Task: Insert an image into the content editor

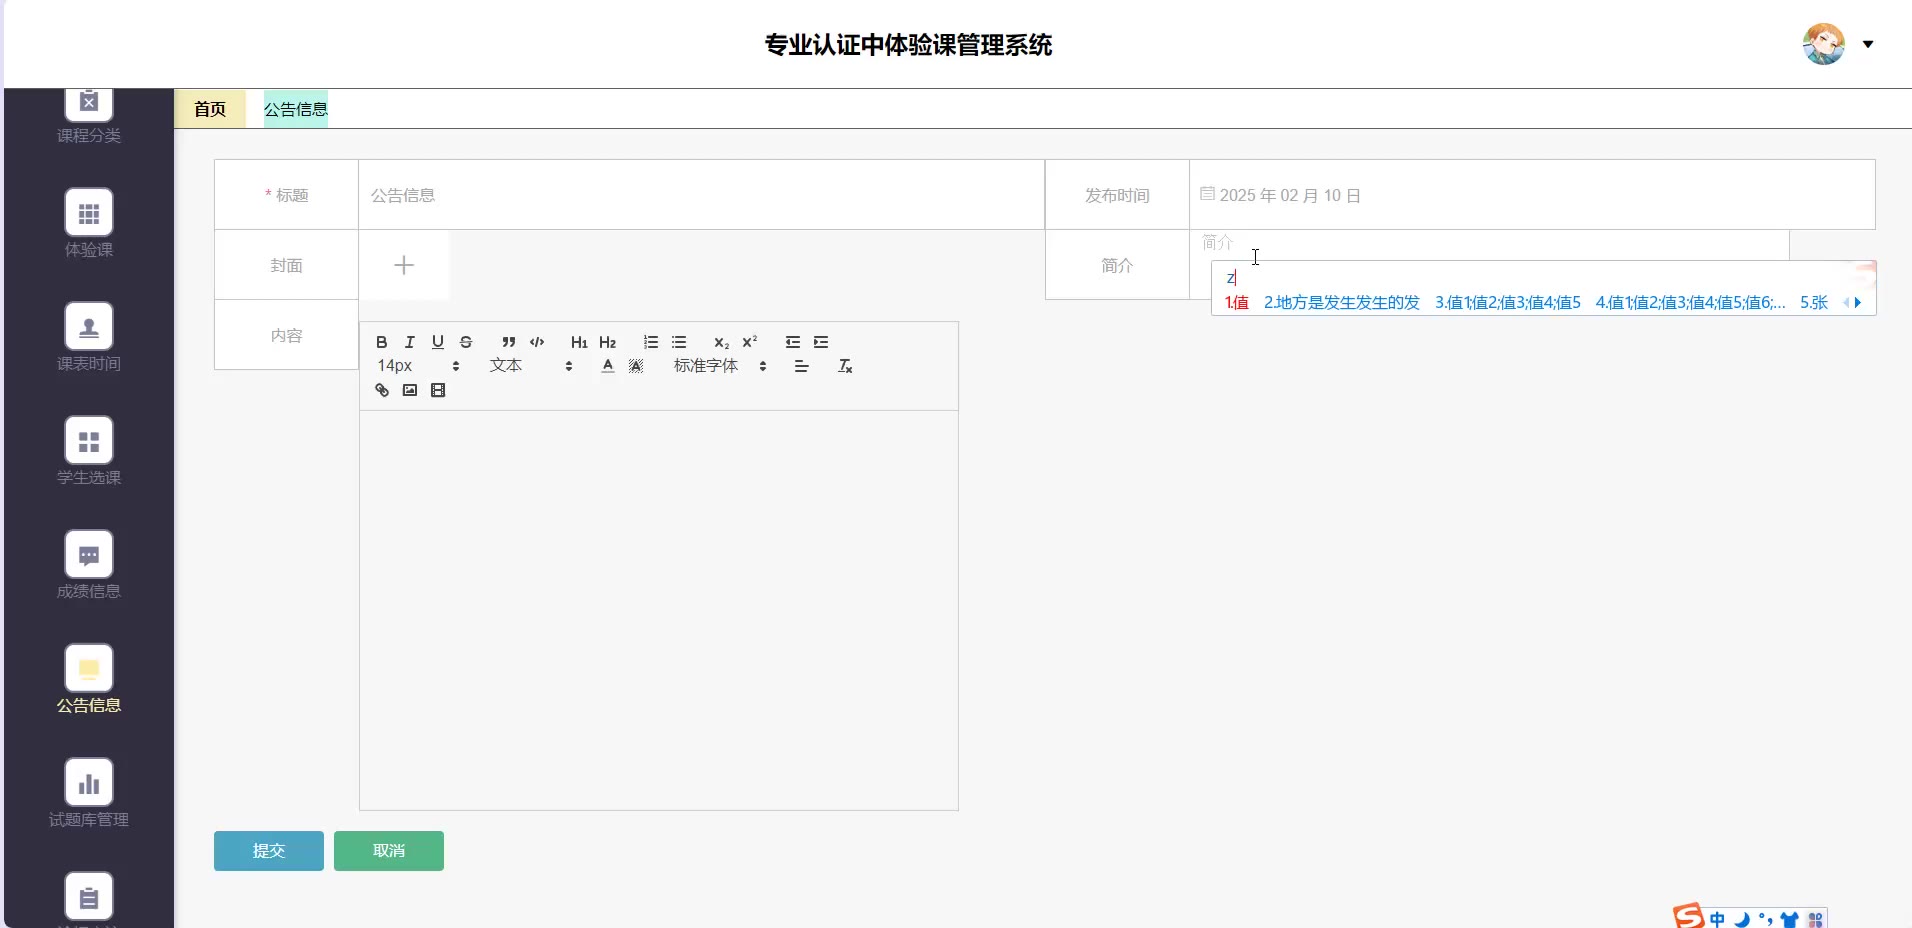Action: coord(410,390)
